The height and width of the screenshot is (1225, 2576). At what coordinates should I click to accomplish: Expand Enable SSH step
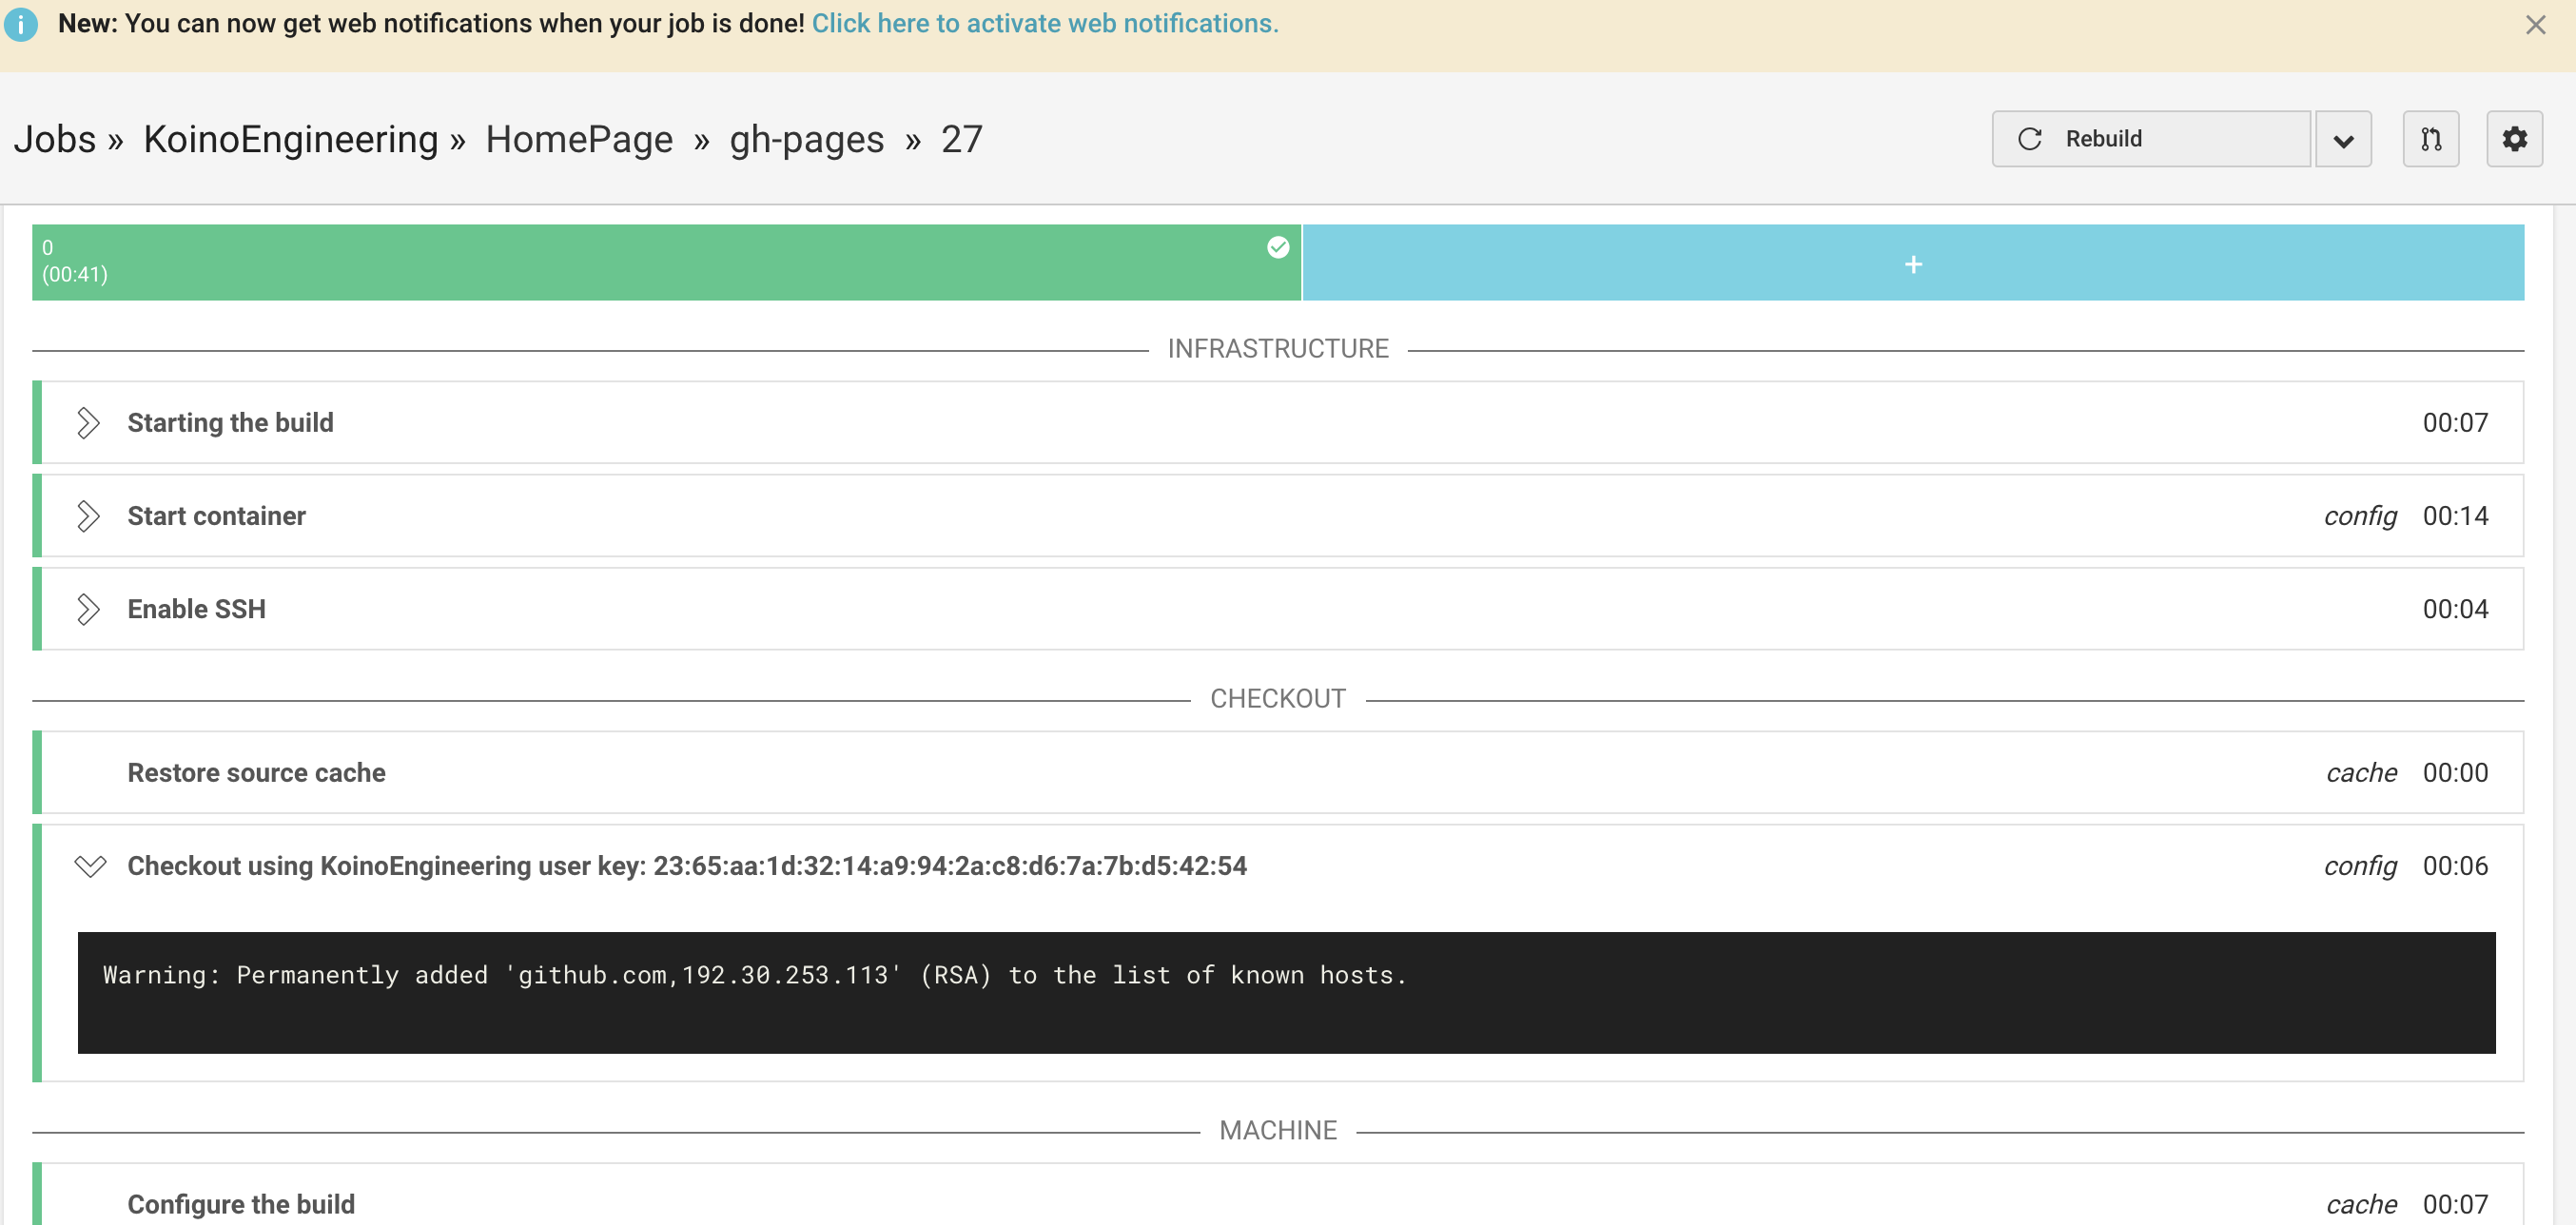tap(88, 609)
